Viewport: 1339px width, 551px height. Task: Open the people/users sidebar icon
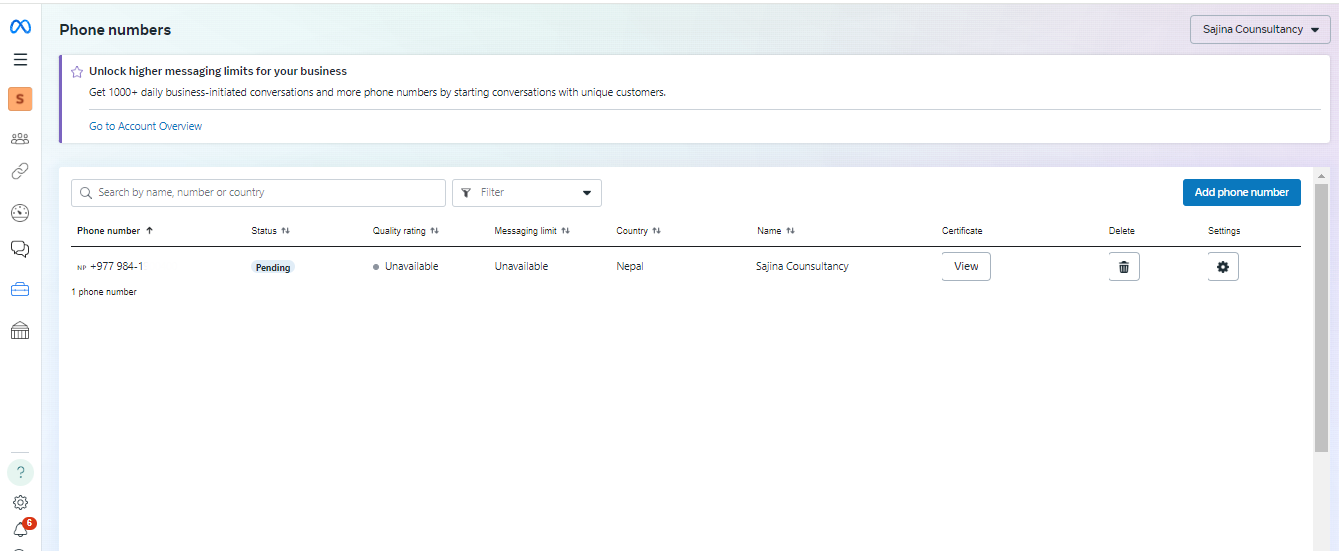(x=20, y=139)
